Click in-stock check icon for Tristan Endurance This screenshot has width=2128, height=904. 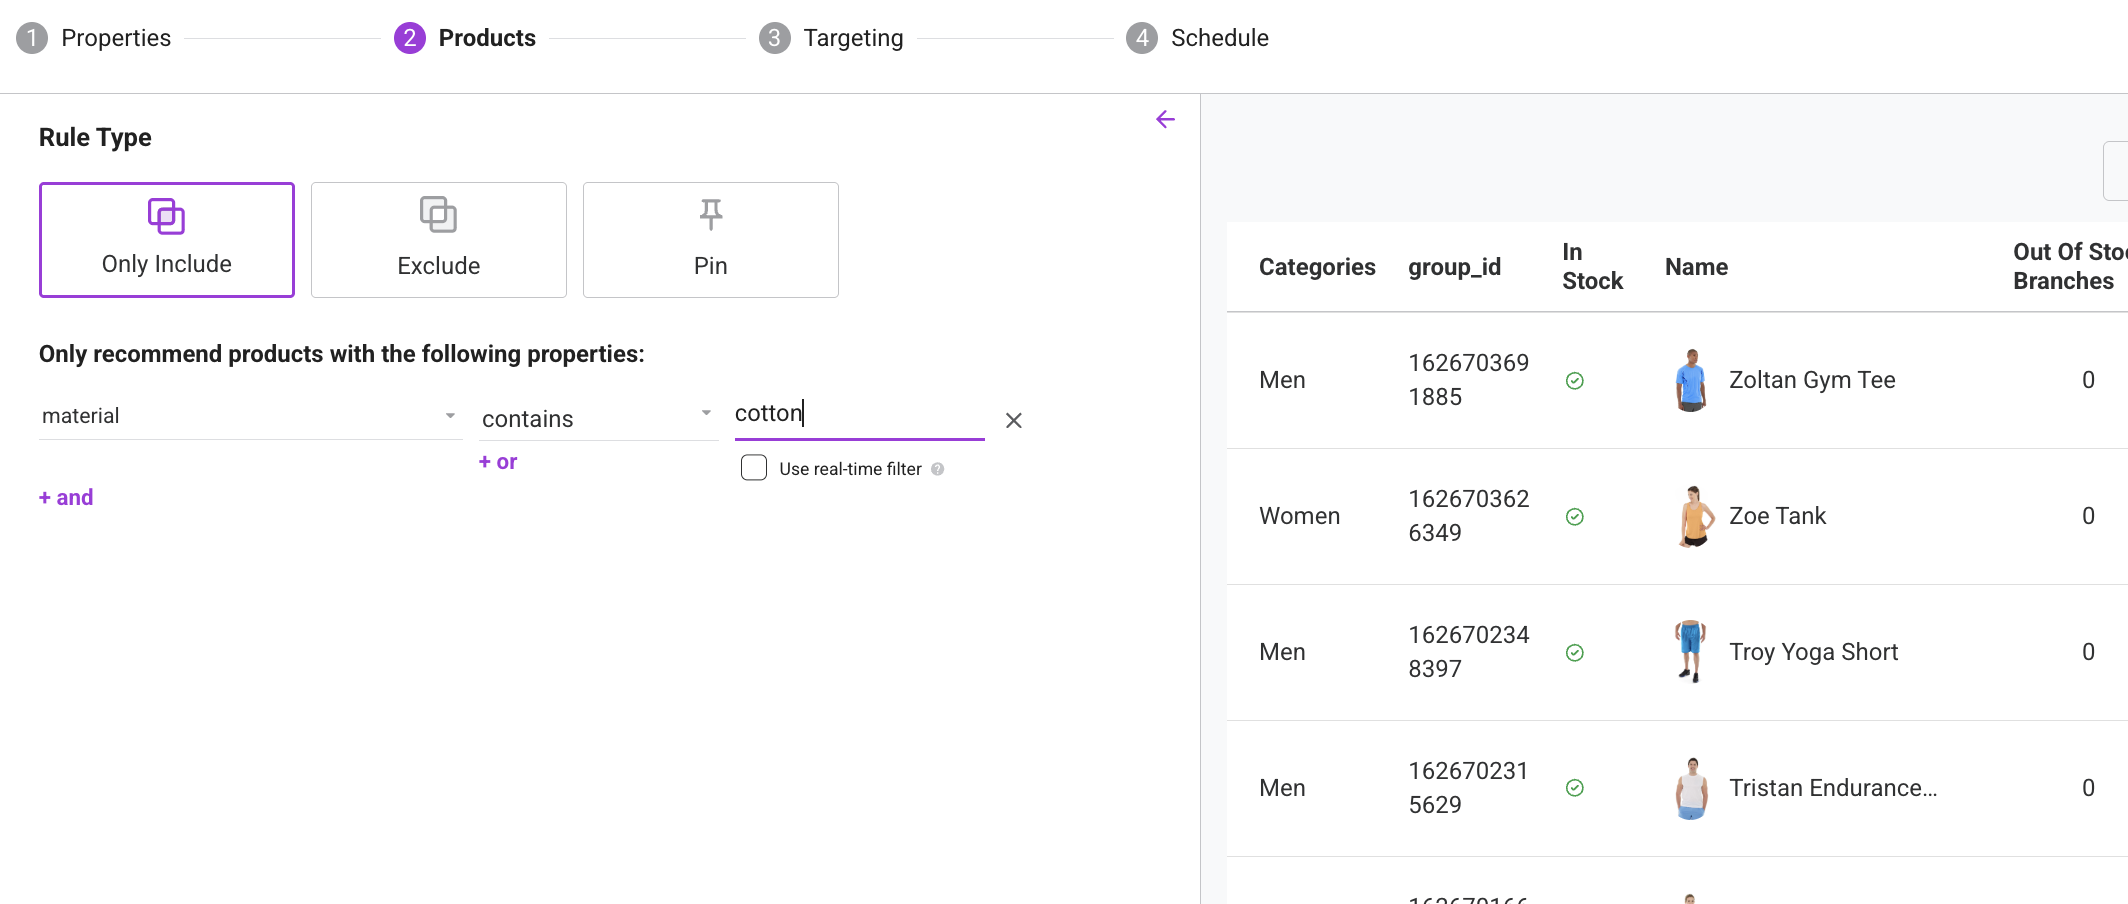pos(1575,788)
